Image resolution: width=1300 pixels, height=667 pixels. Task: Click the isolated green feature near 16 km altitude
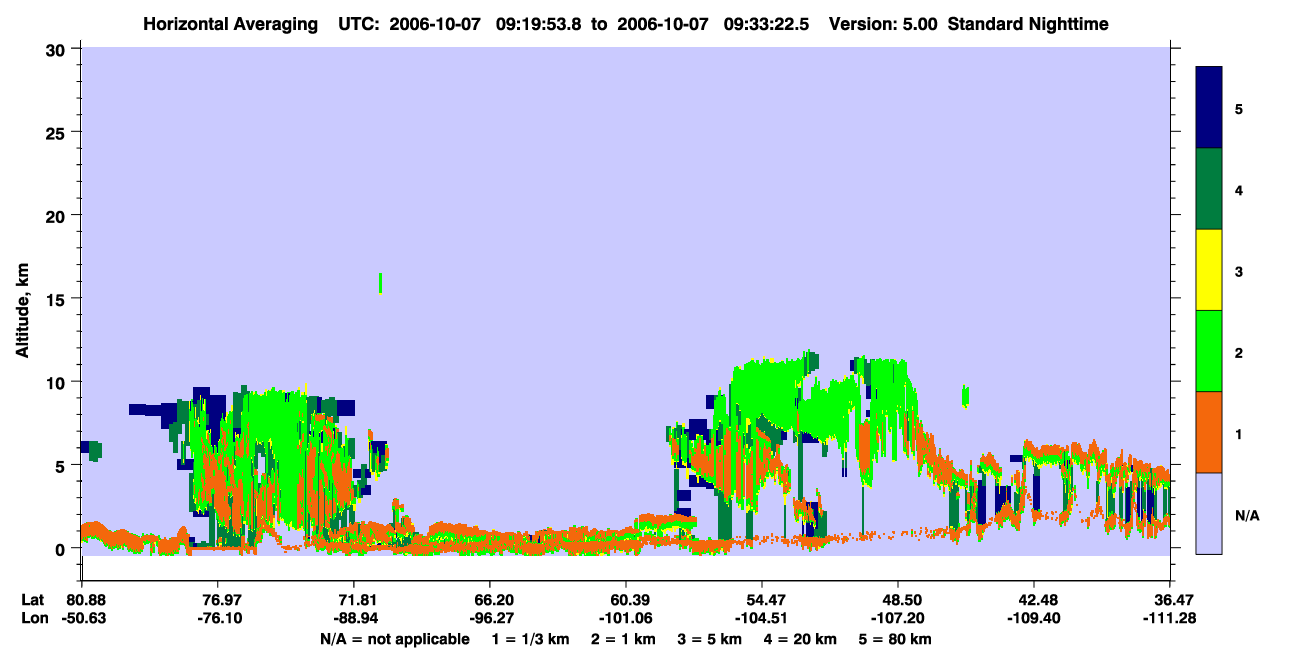point(380,283)
